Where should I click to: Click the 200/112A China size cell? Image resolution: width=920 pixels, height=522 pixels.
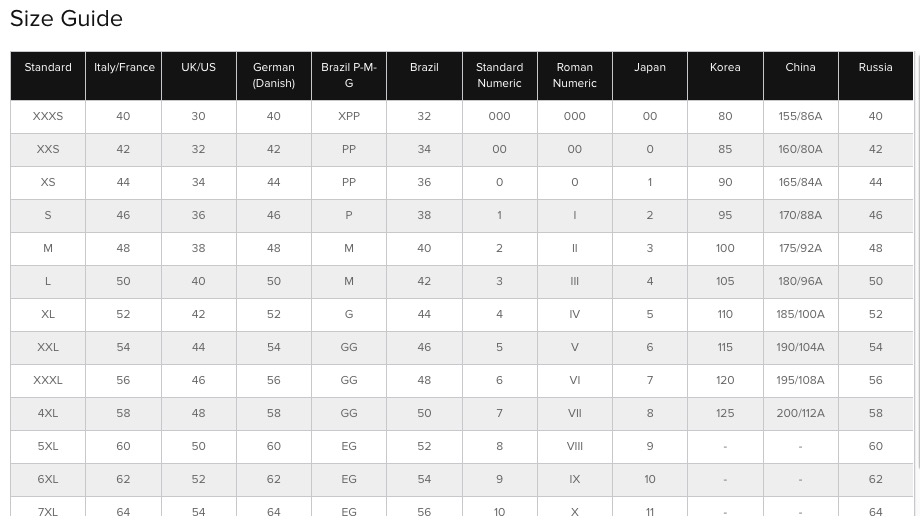[x=801, y=413]
